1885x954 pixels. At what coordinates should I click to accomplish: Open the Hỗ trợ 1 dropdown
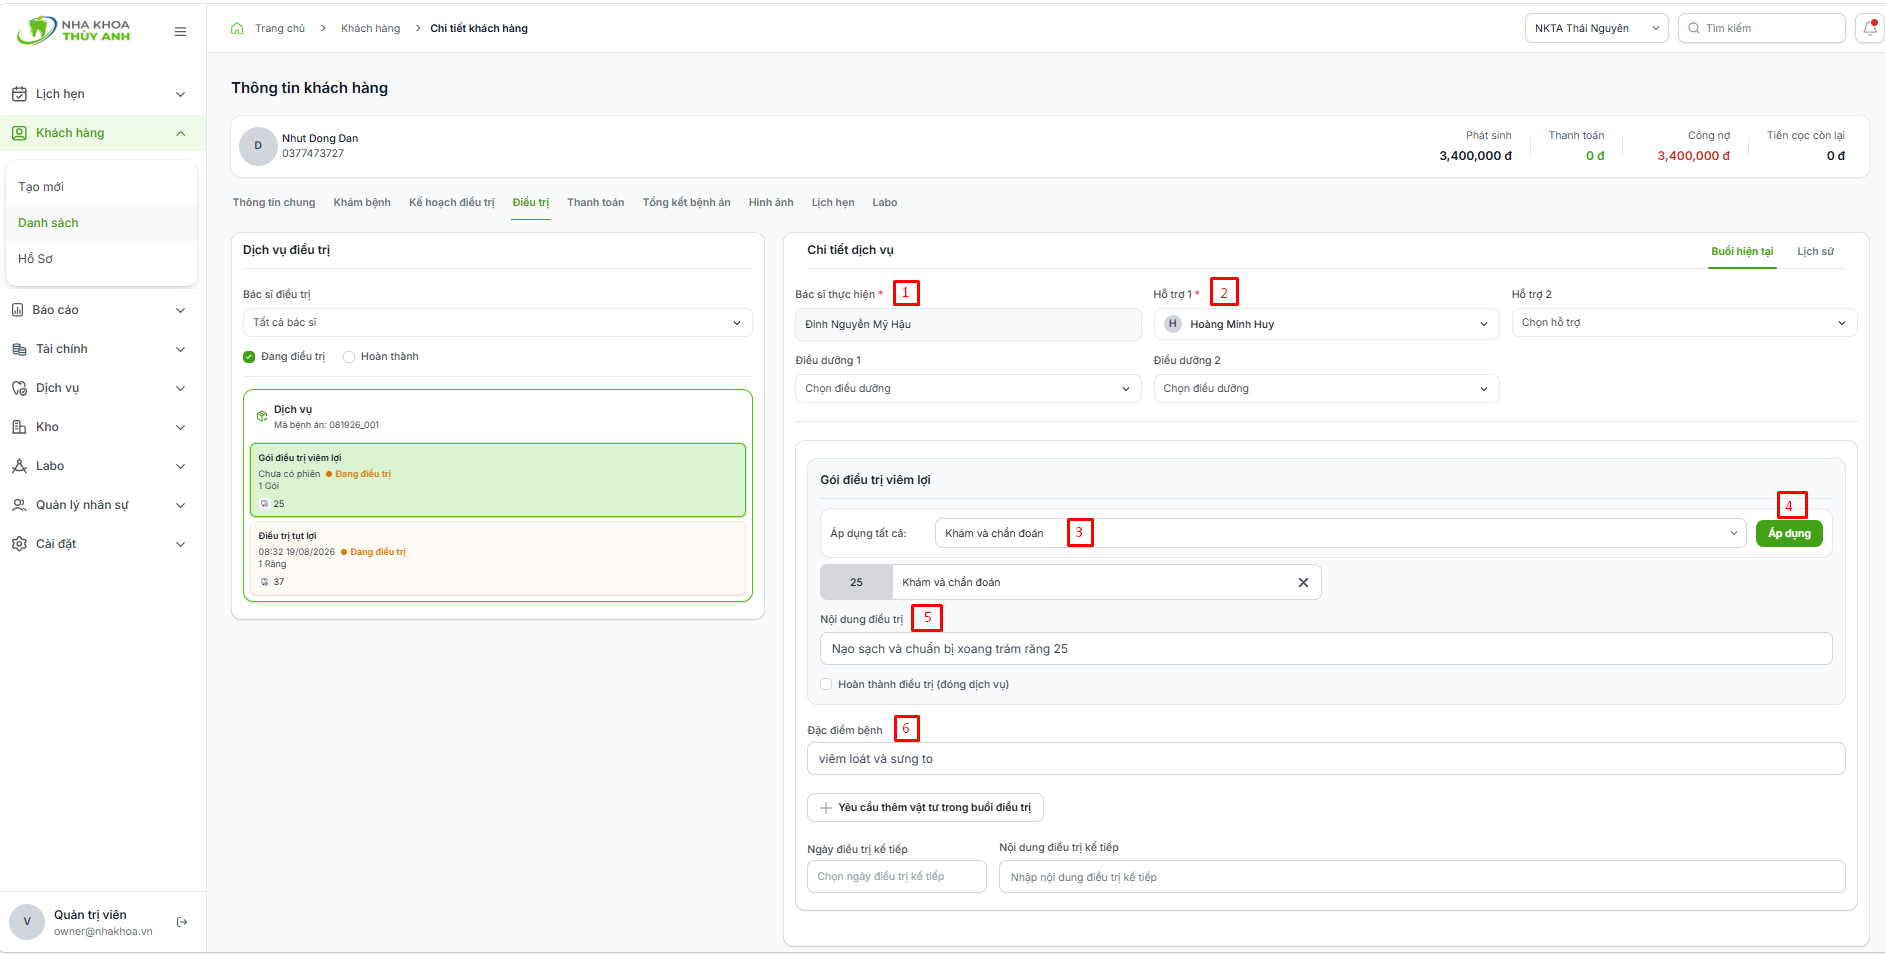pyautogui.click(x=1326, y=324)
